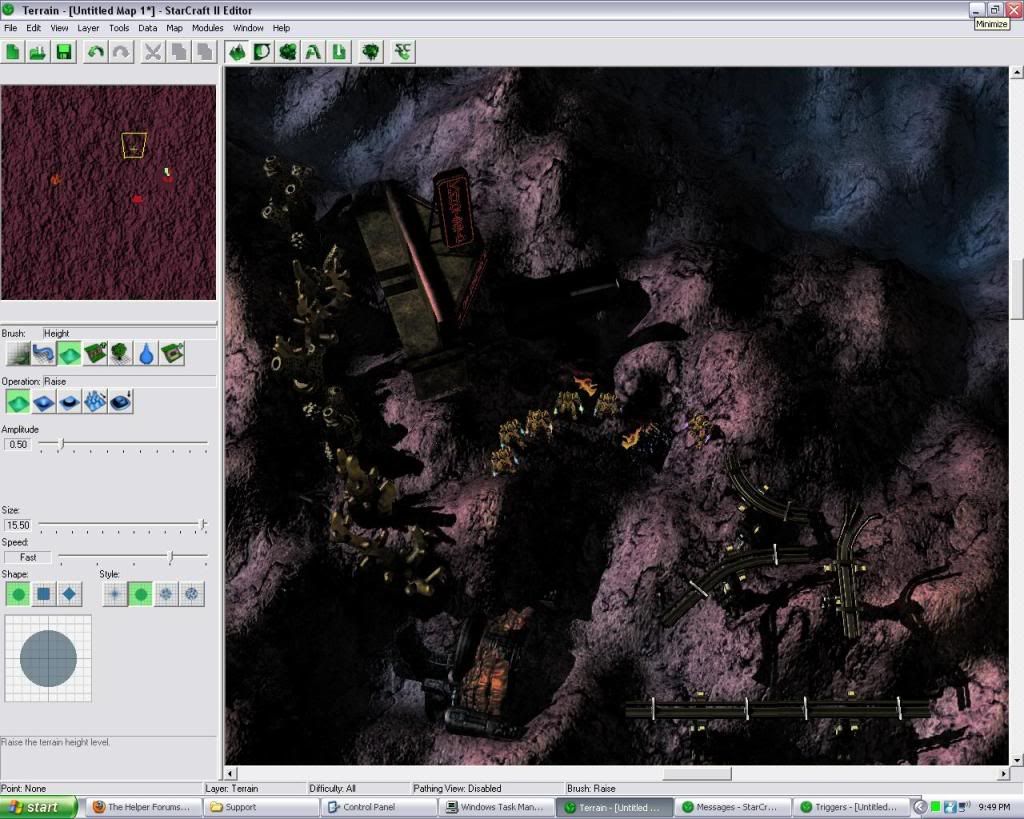Click the greyed-out Redo arrow
This screenshot has height=819, width=1024.
click(x=121, y=52)
